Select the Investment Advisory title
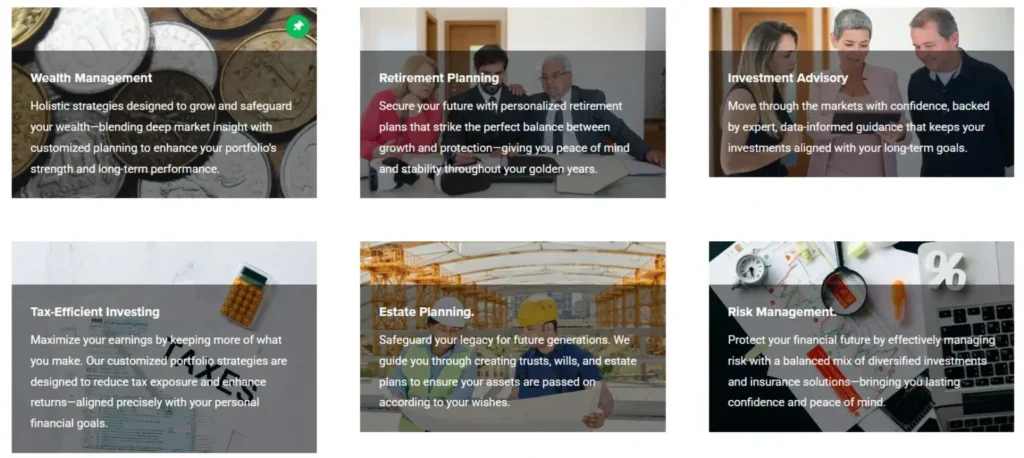1024x458 pixels. coord(788,78)
